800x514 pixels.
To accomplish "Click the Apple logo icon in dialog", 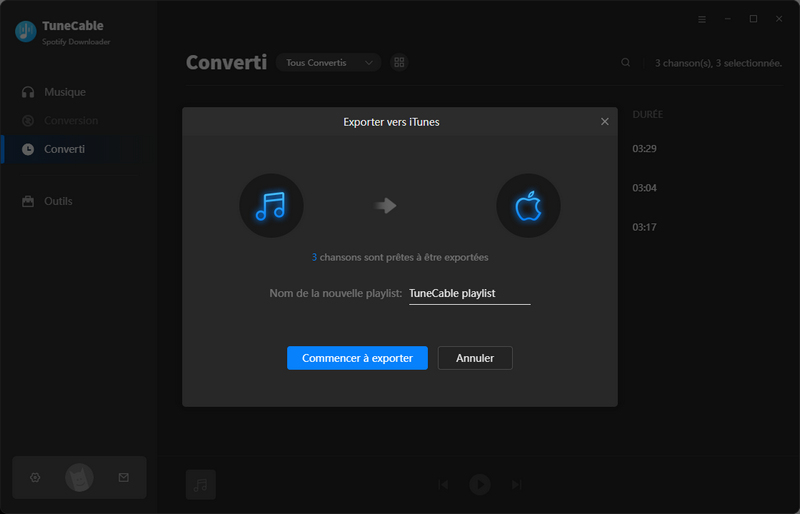I will click(x=528, y=206).
